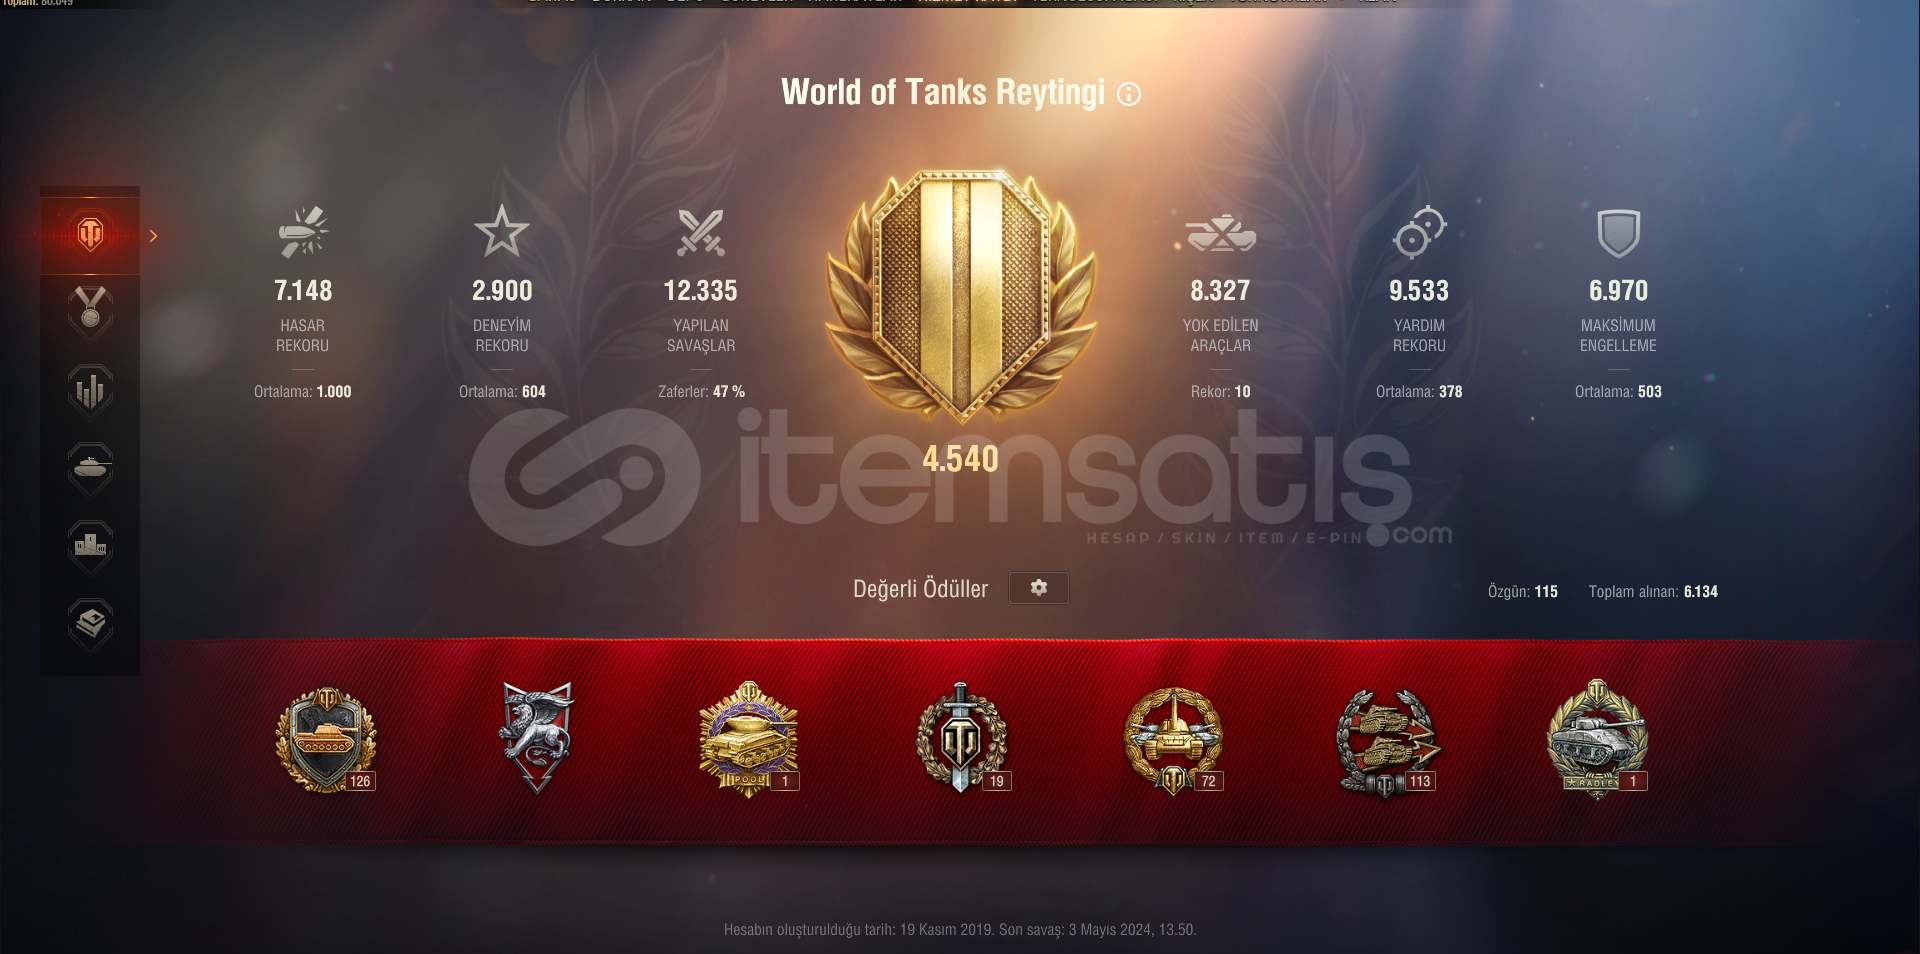Open the bar chart statistics sidebar icon
The width and height of the screenshot is (1920, 954).
point(90,390)
